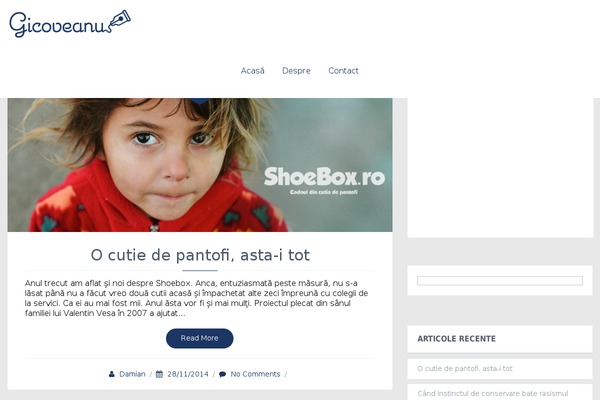Viewport: 600px width, 400px height.
Task: Click the sidebar search field
Action: [x=500, y=281]
